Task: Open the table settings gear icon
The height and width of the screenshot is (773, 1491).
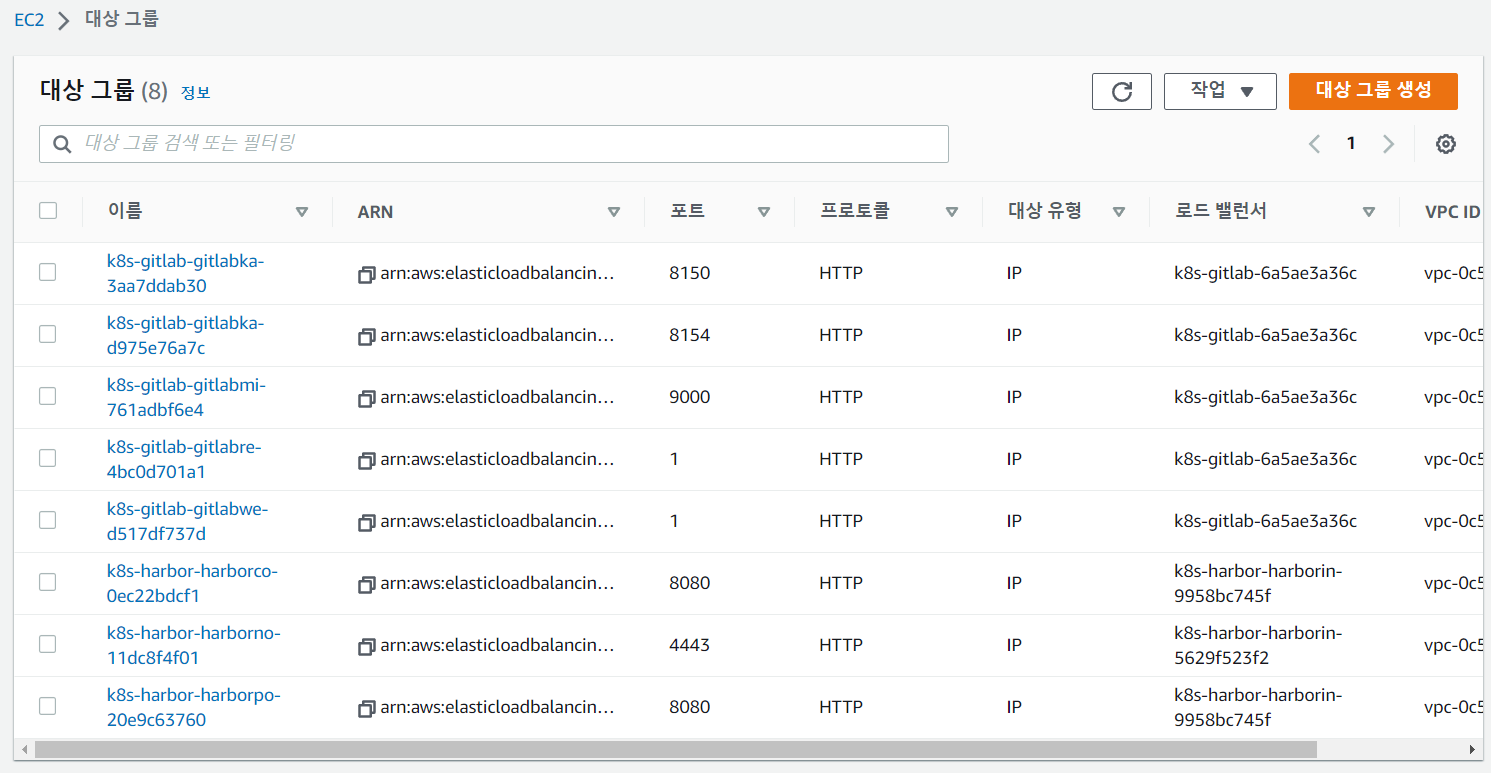Action: [x=1445, y=144]
